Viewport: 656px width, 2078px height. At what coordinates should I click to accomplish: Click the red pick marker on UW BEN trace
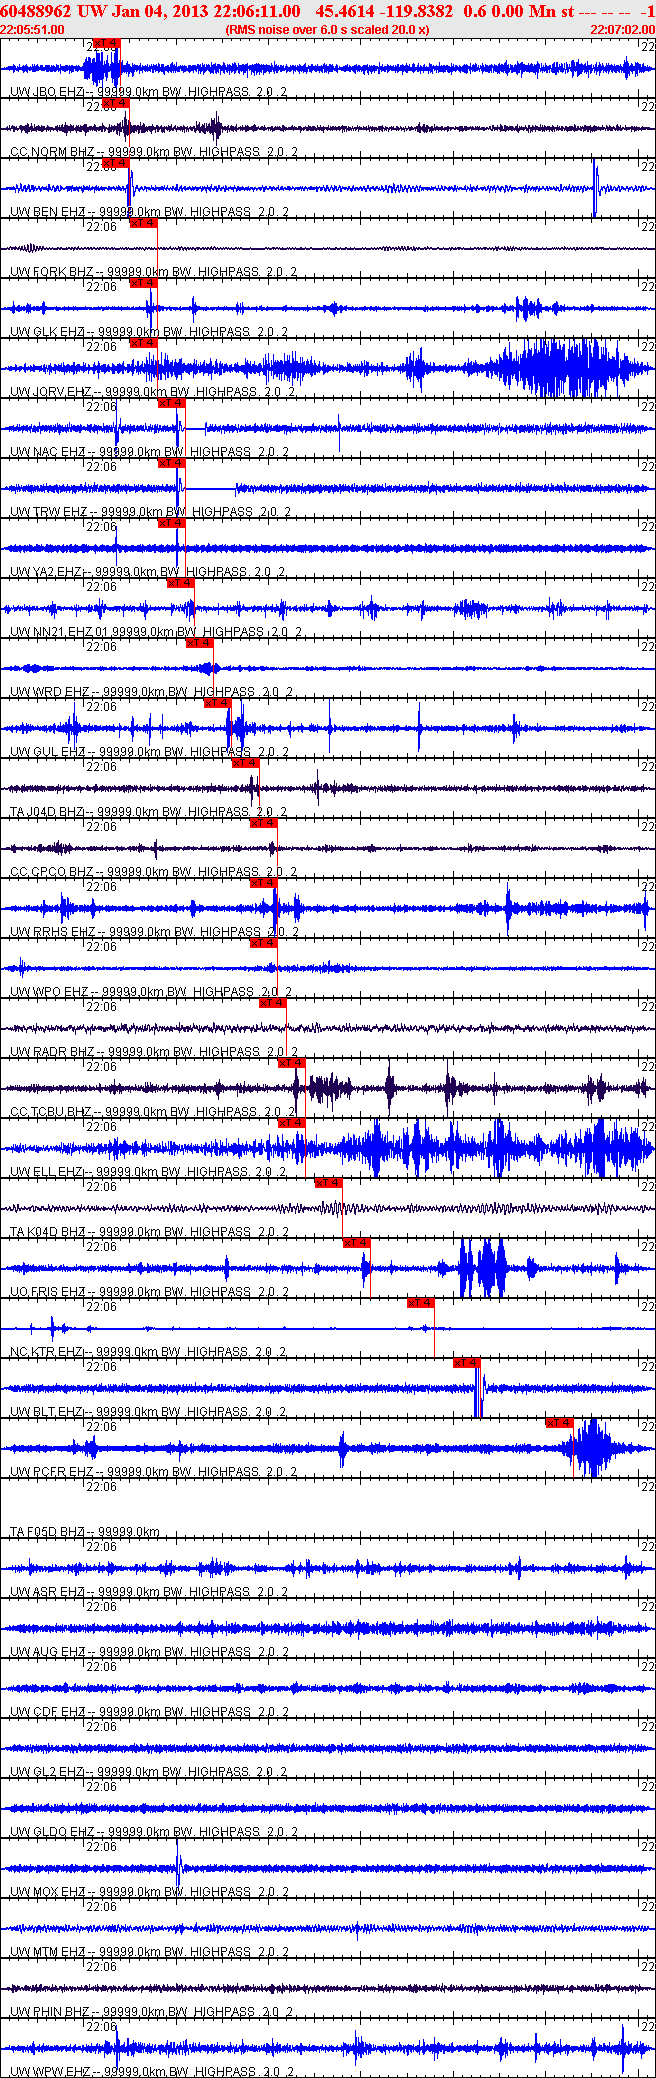click(115, 163)
